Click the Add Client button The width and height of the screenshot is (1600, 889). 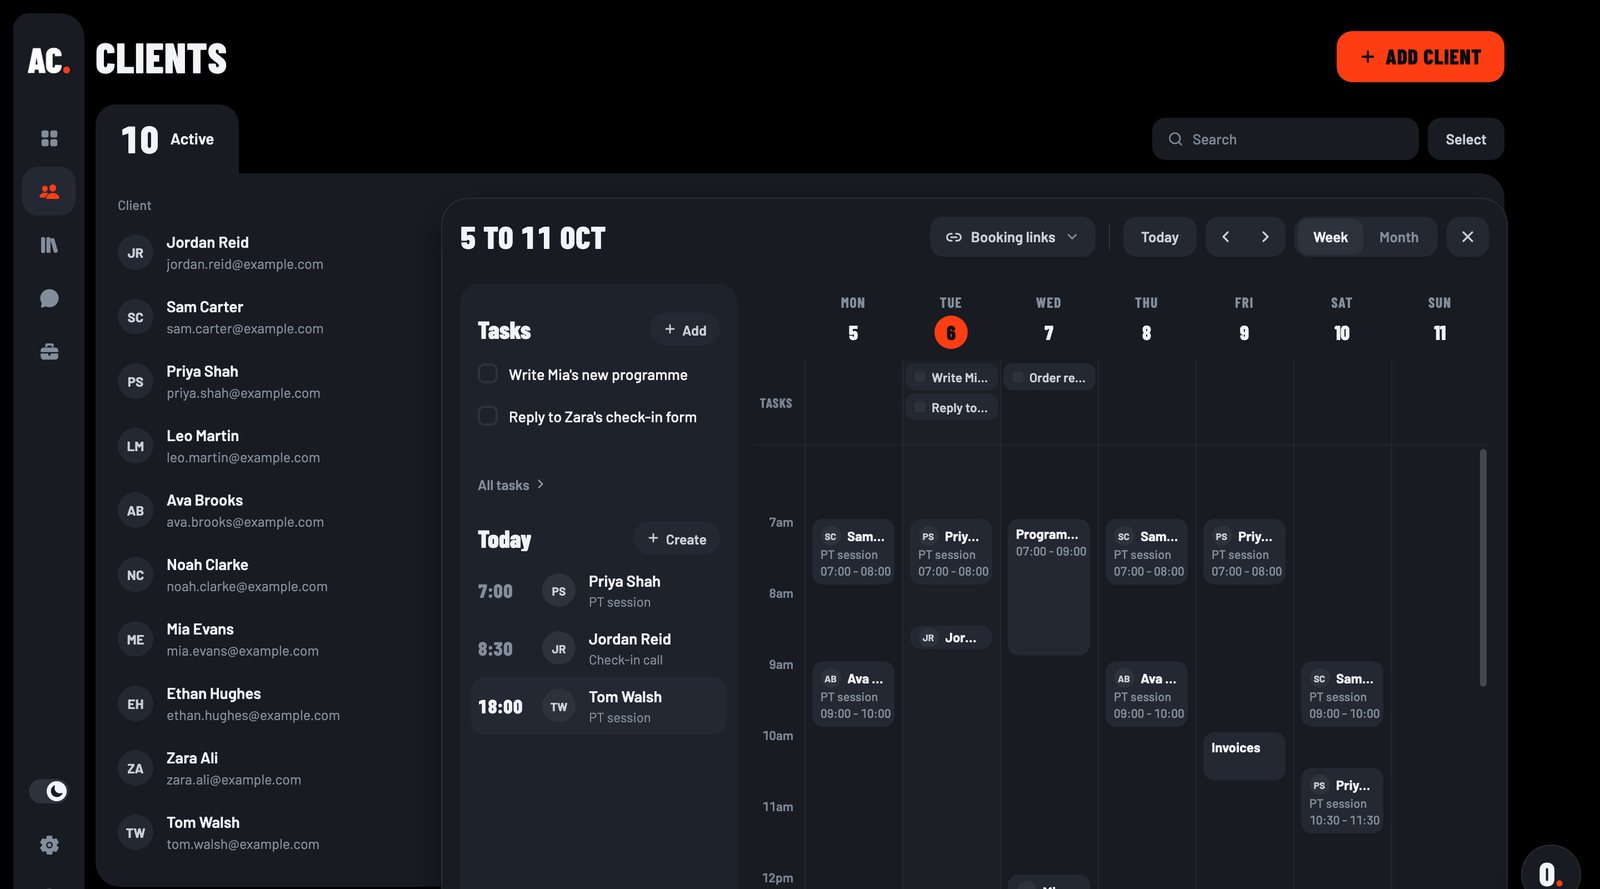(x=1420, y=57)
